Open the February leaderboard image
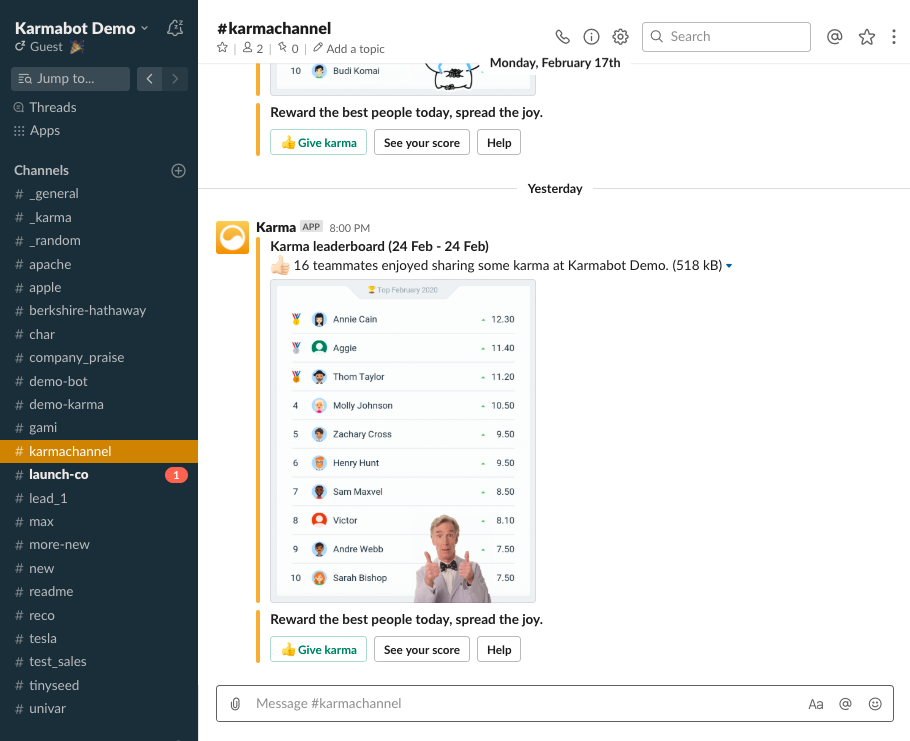This screenshot has height=741, width=910. [403, 441]
